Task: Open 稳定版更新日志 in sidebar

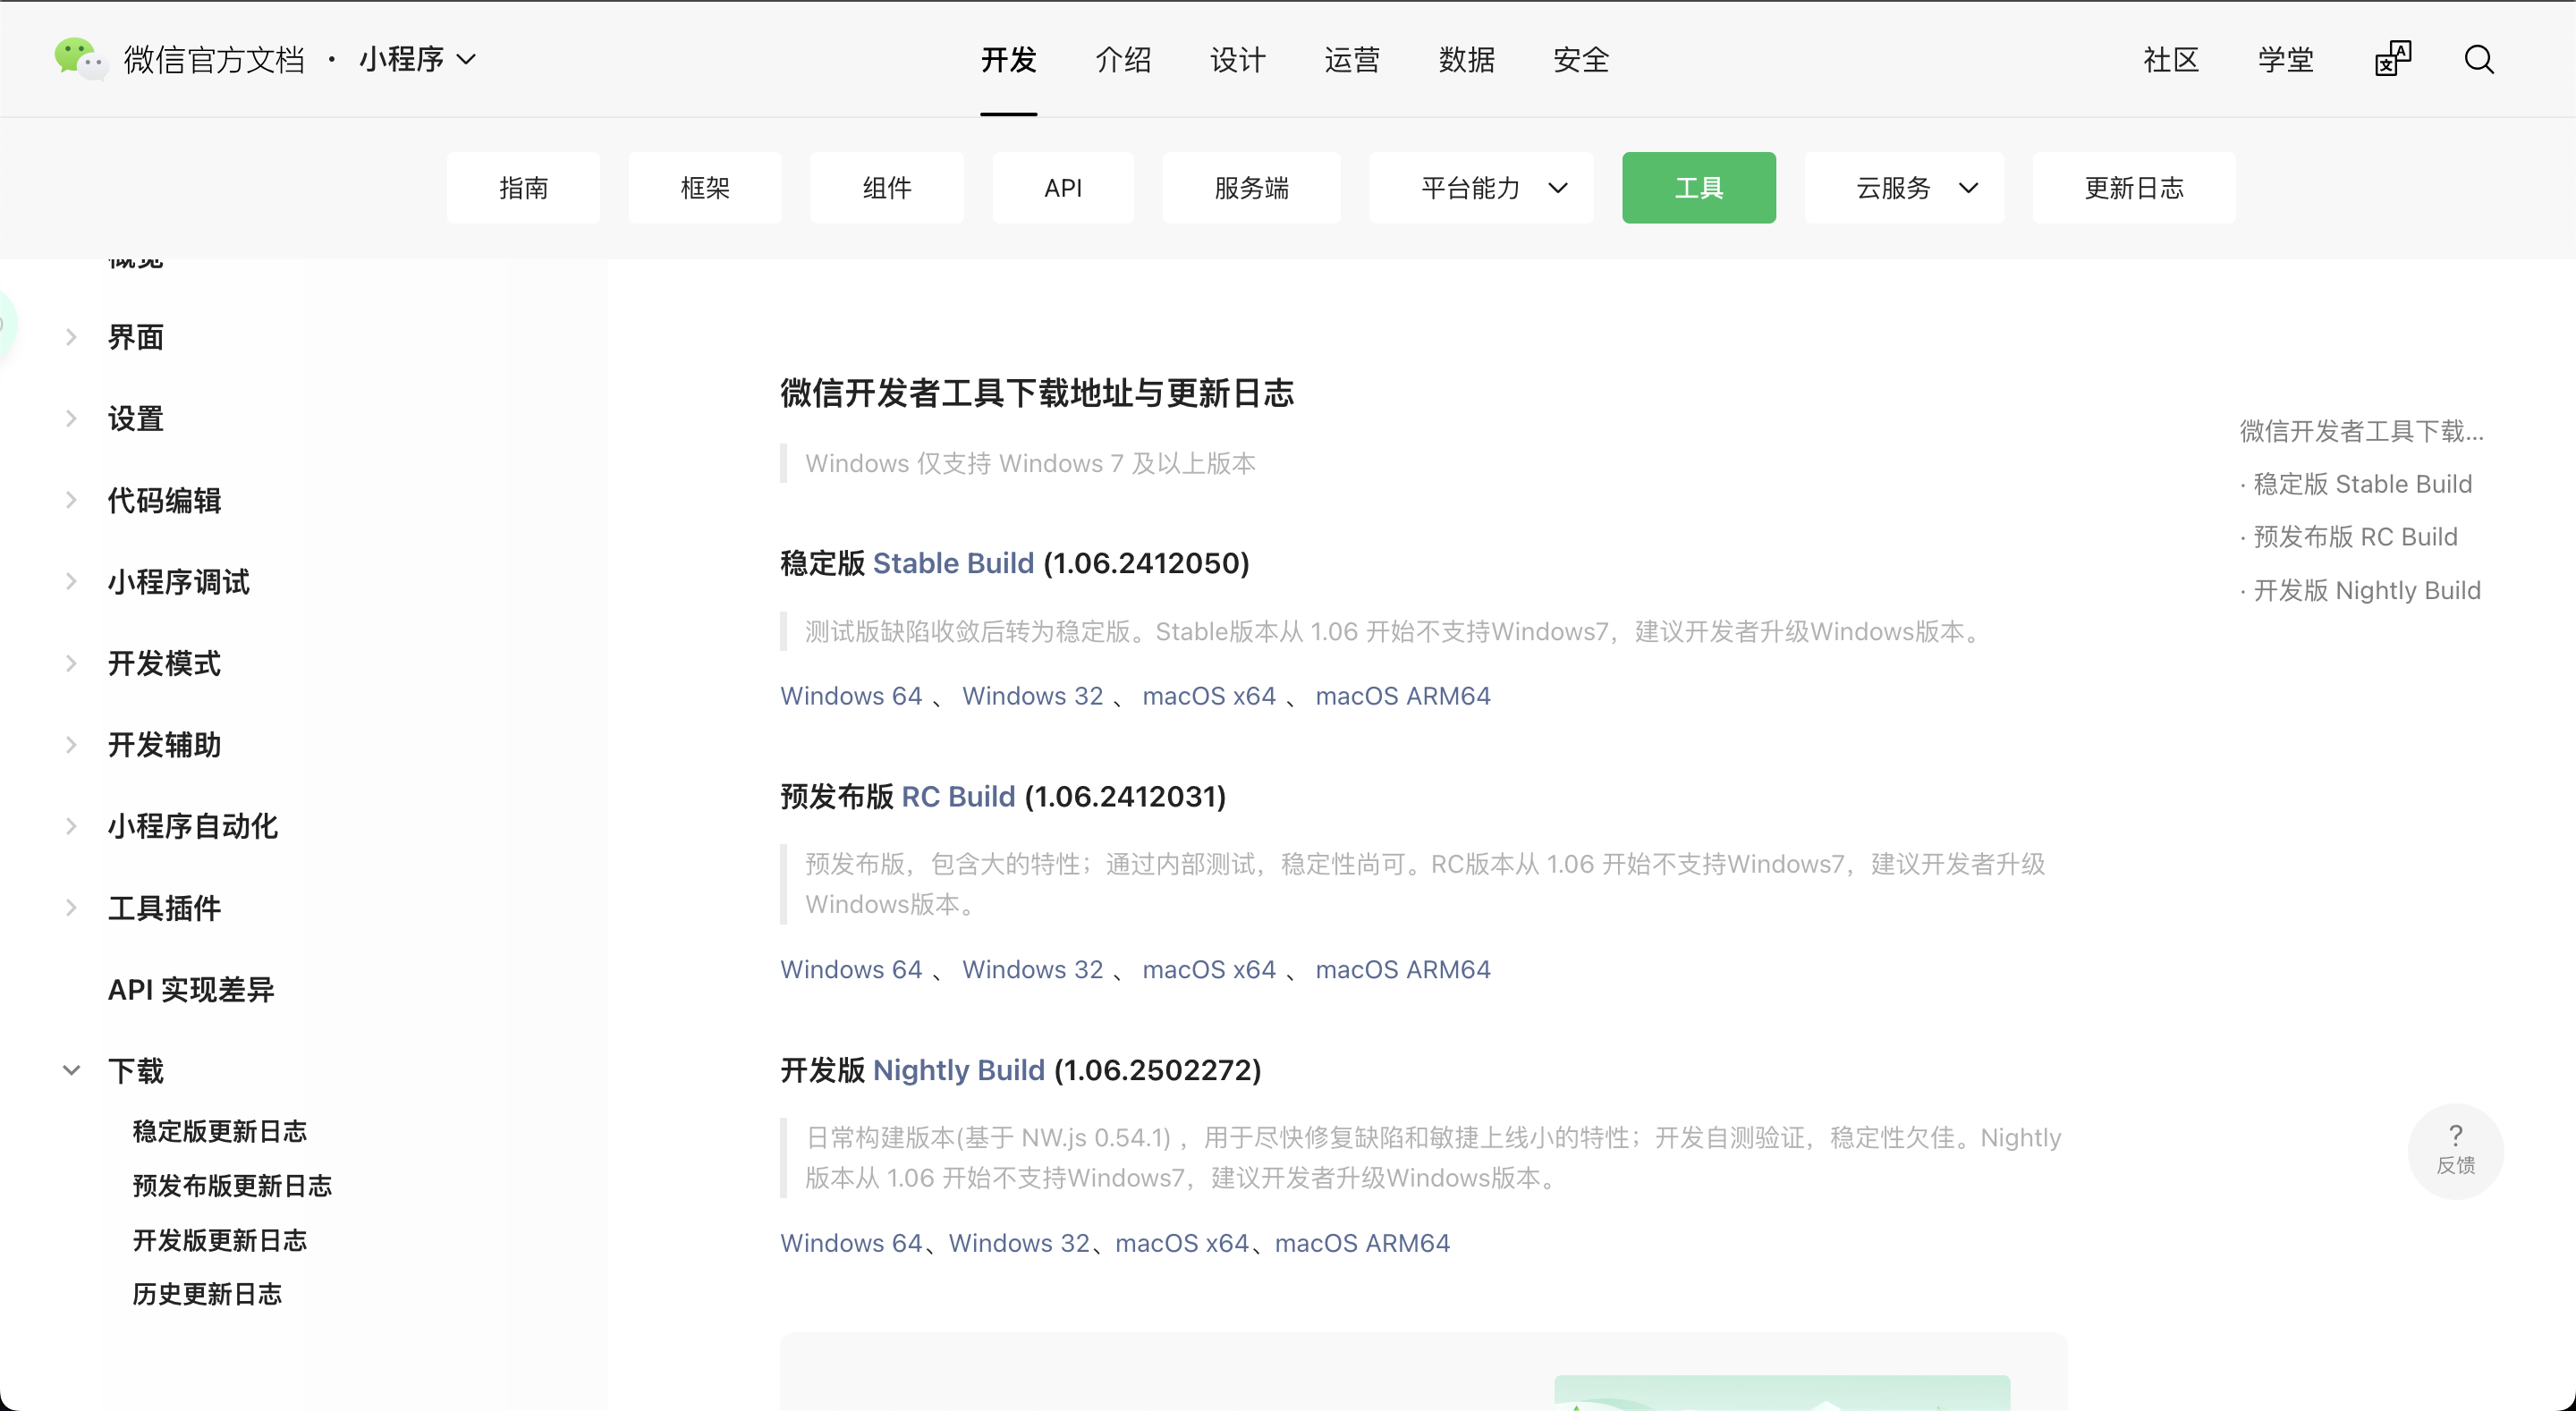Action: pyautogui.click(x=219, y=1132)
